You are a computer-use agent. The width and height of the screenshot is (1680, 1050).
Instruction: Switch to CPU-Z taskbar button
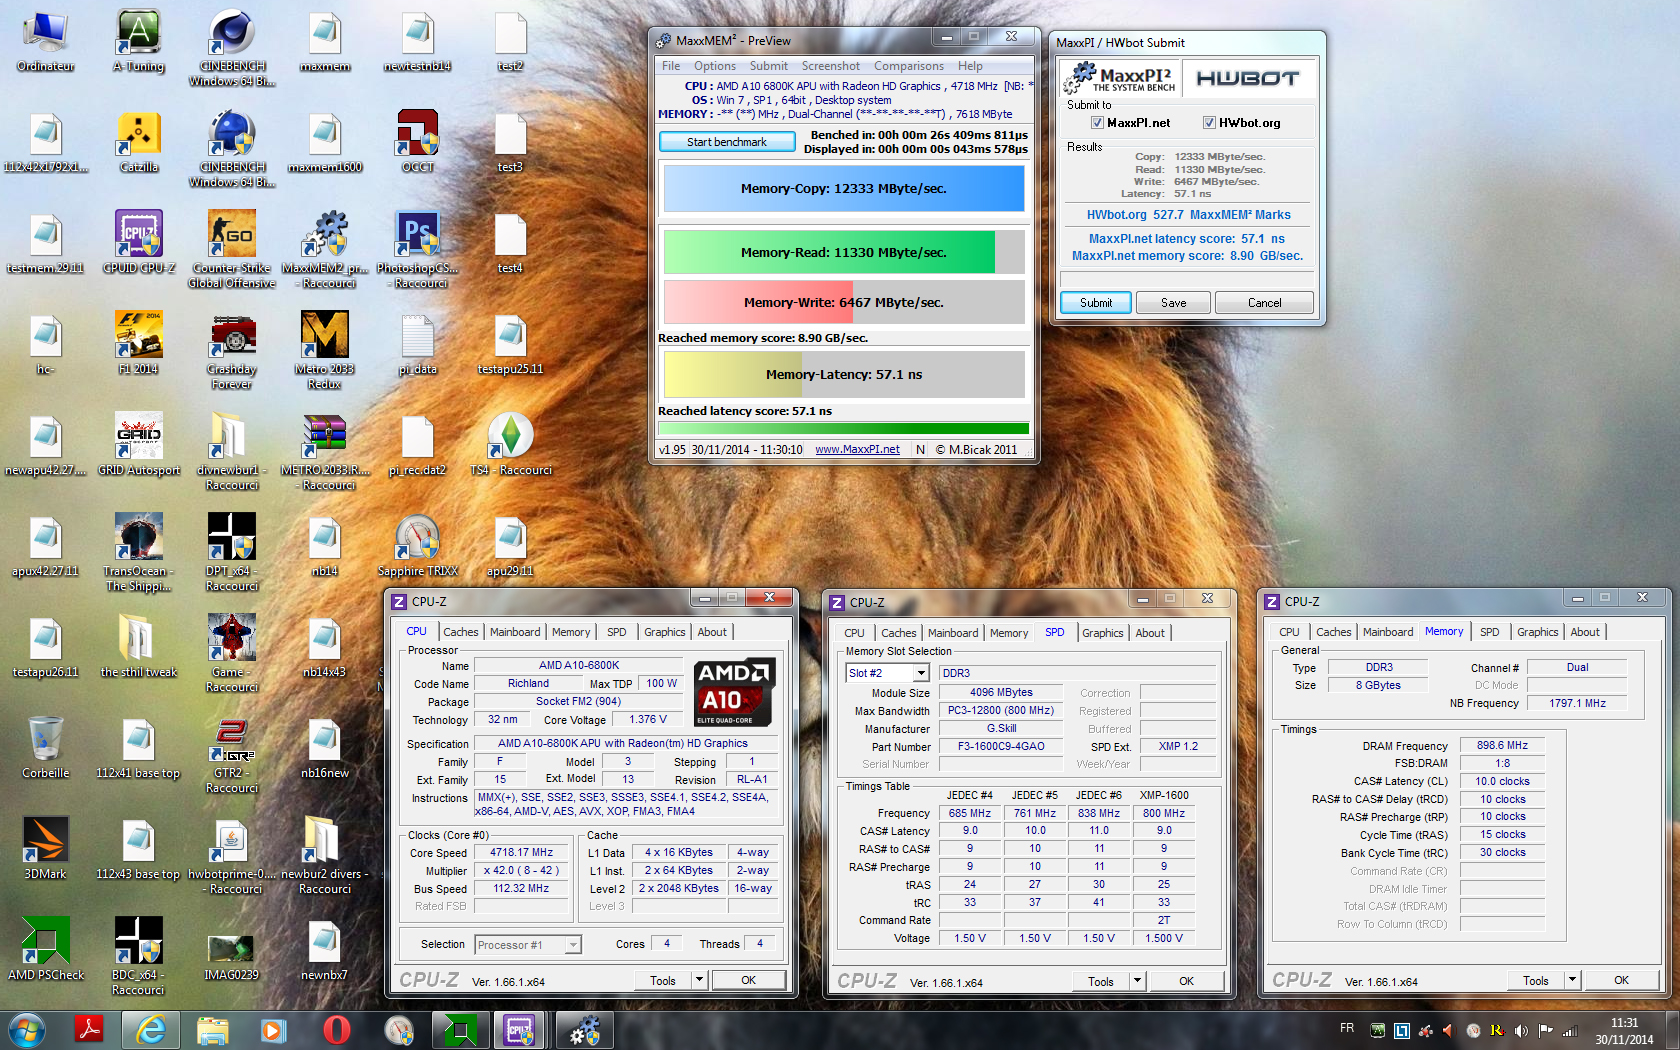pos(520,1029)
